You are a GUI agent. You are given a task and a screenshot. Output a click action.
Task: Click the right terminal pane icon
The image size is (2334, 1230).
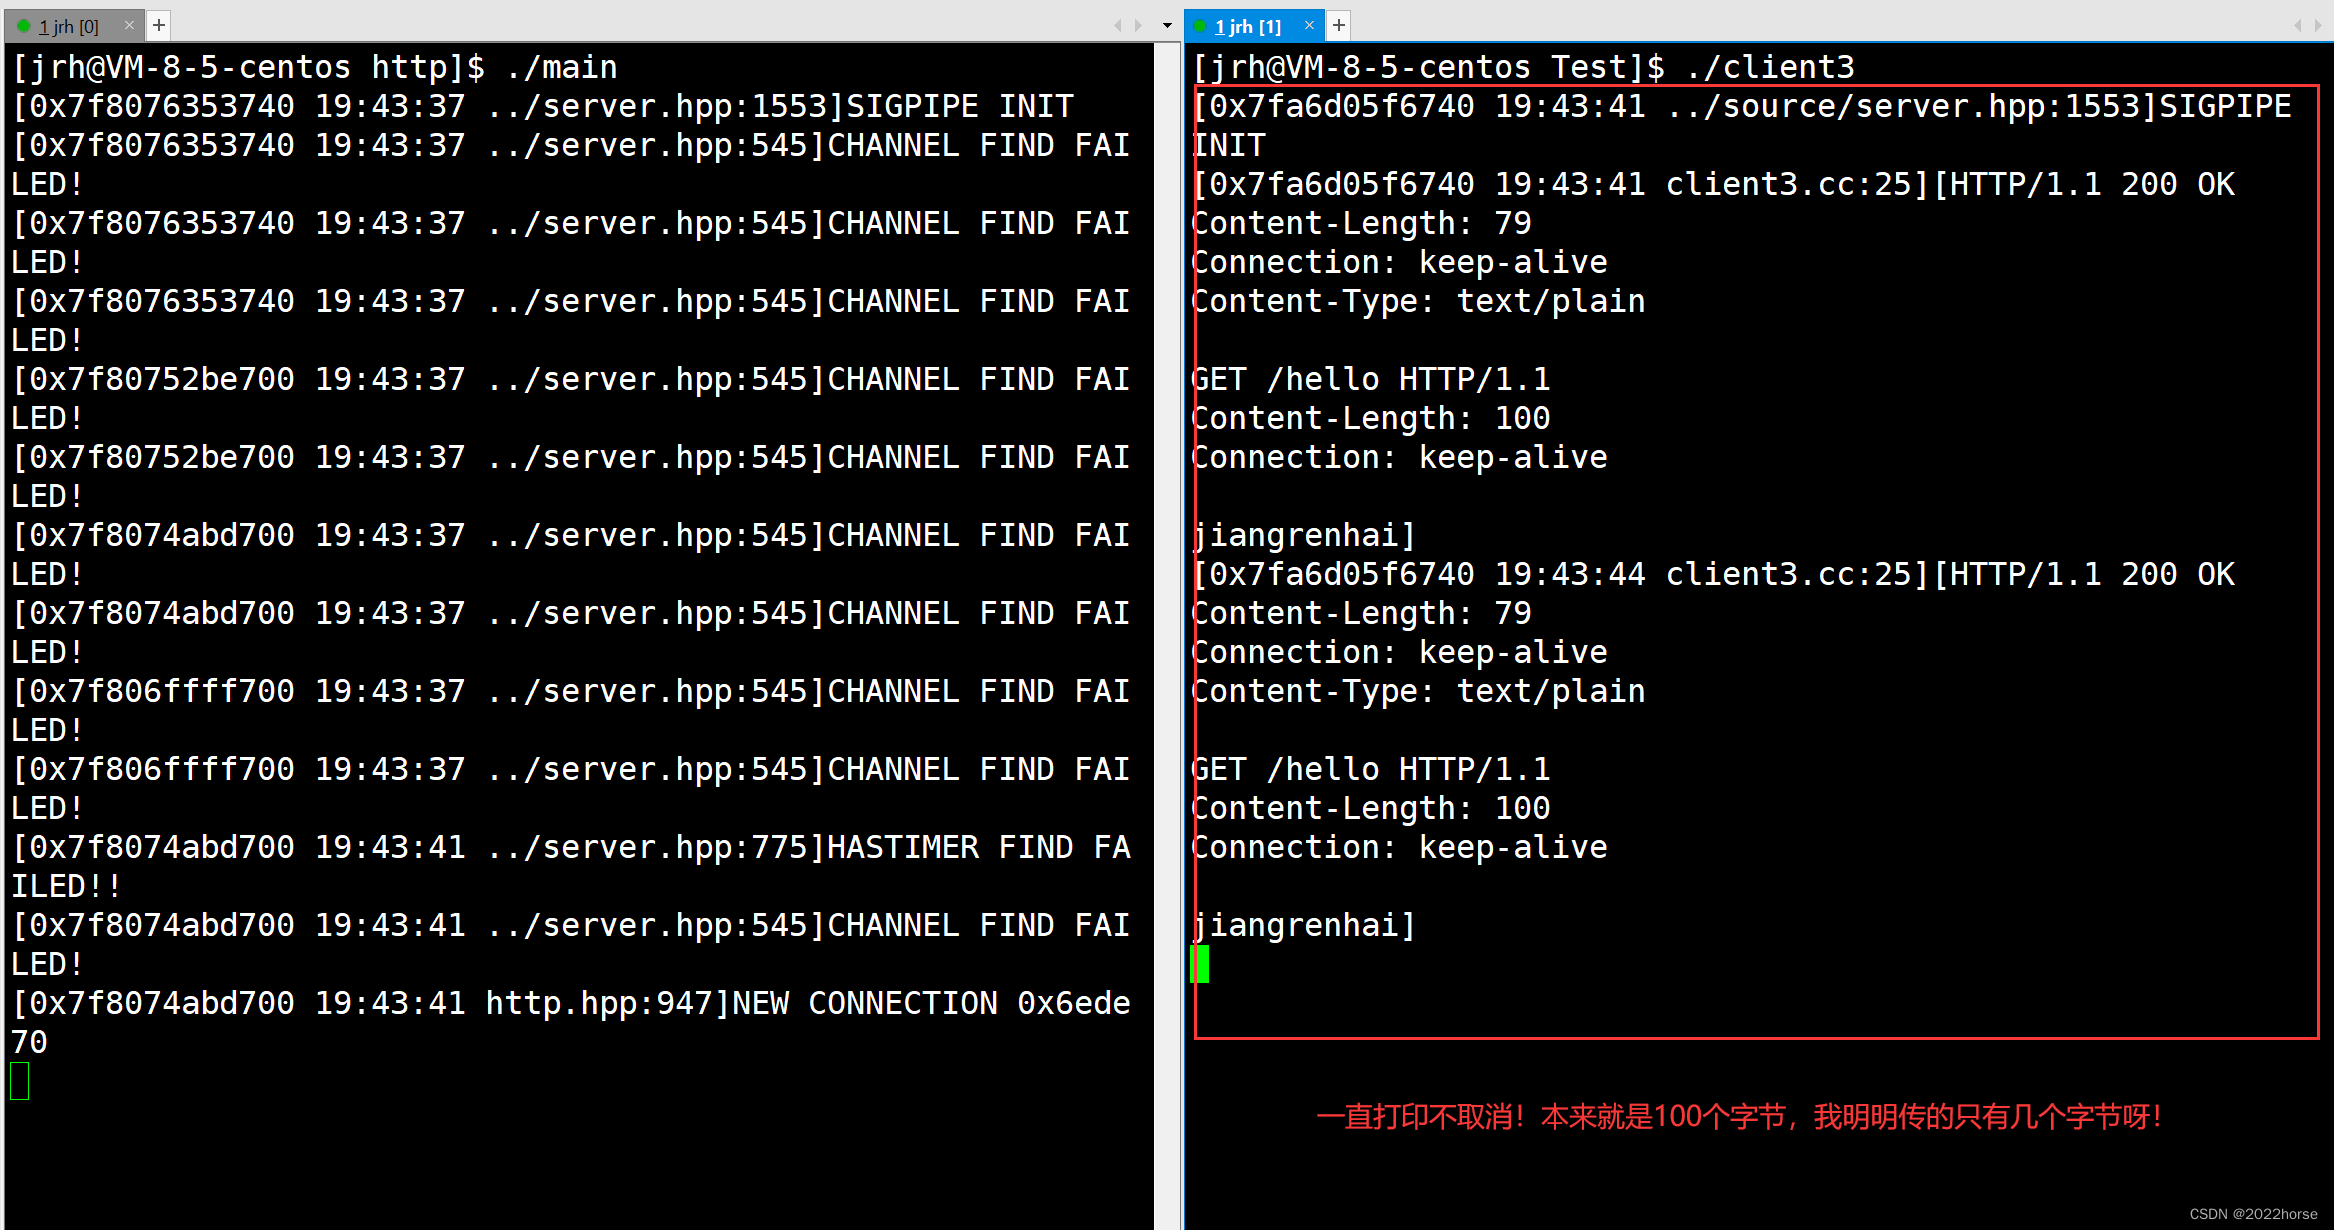[1209, 23]
